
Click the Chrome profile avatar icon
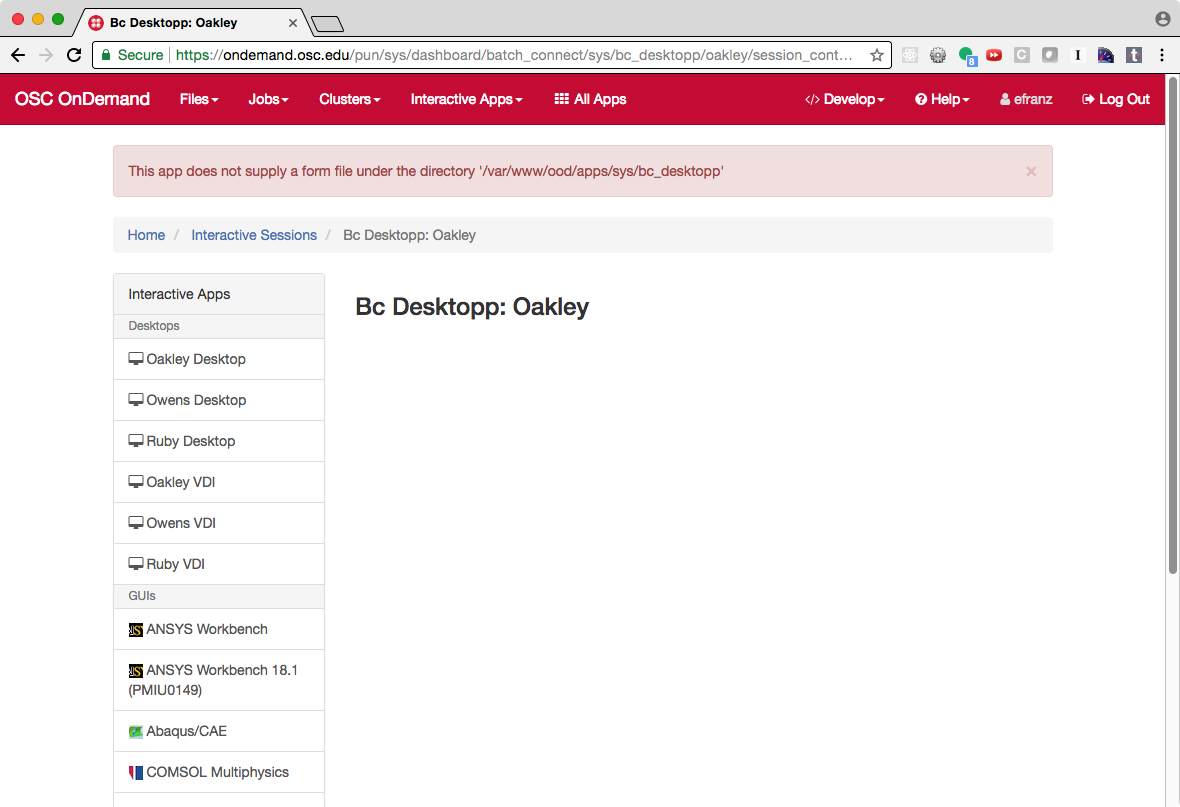[x=1163, y=19]
